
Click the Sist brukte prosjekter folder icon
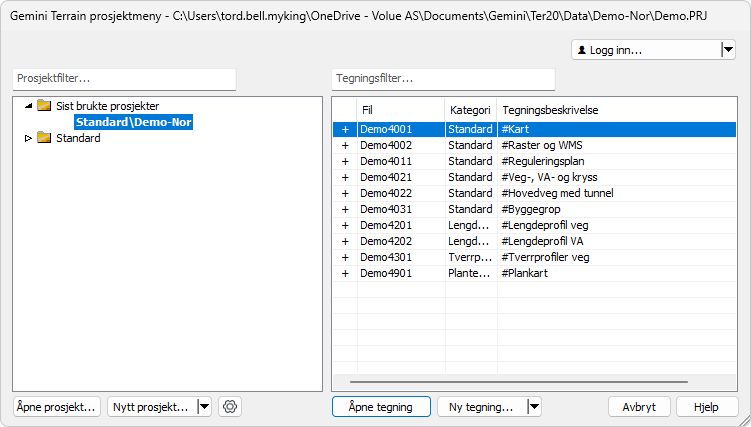(44, 105)
